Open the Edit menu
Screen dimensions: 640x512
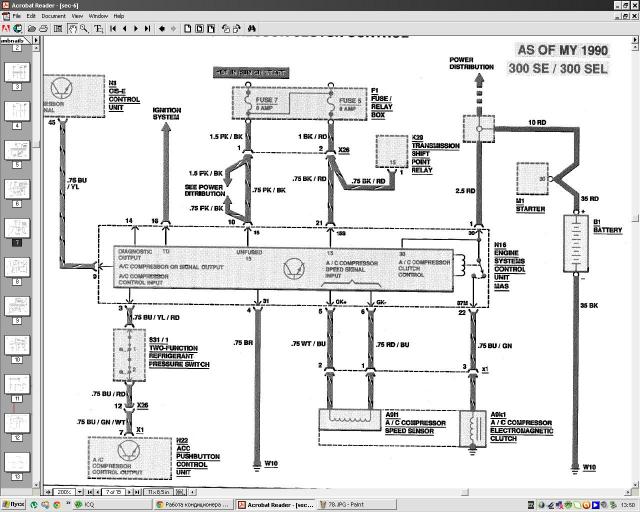(31, 16)
